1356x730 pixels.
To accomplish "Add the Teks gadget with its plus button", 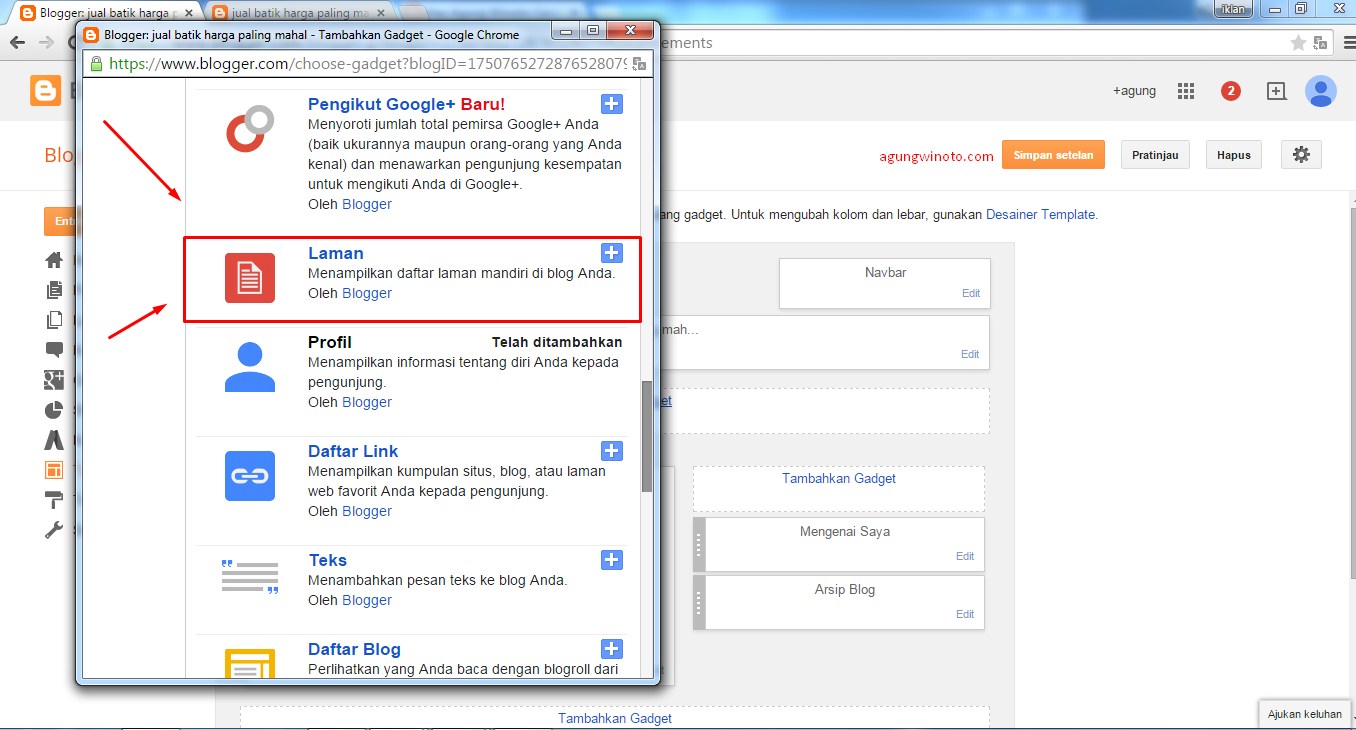I will click(x=612, y=560).
